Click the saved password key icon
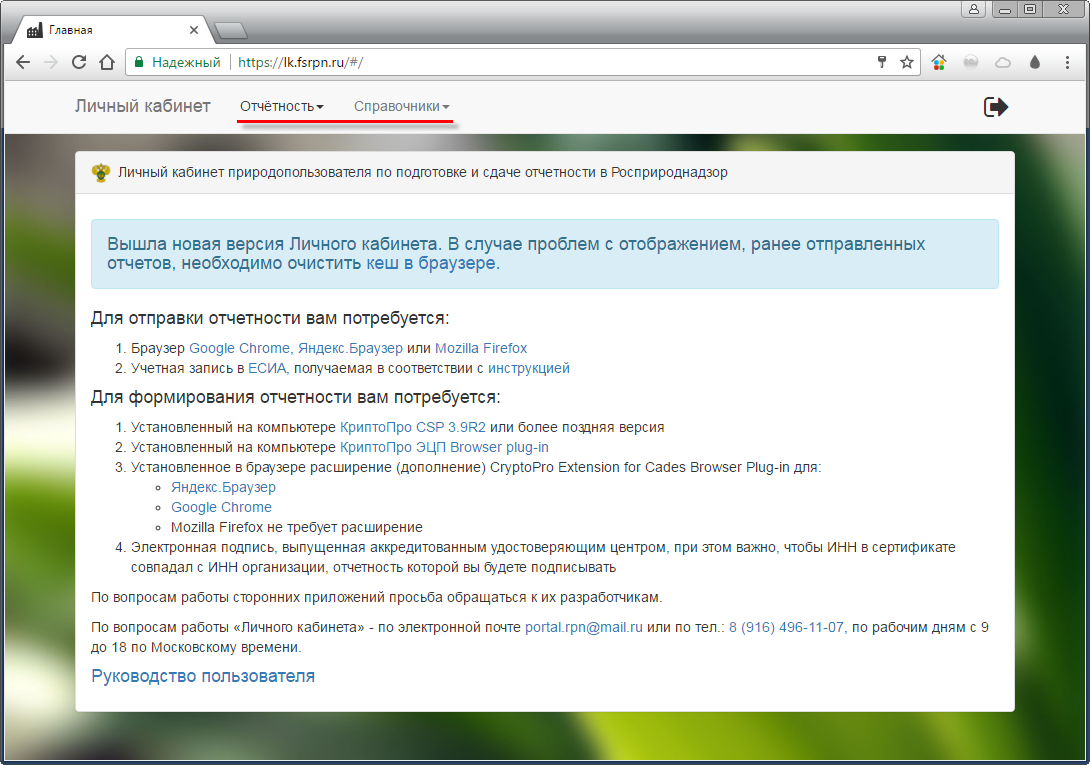The width and height of the screenshot is (1090, 765). coord(881,62)
